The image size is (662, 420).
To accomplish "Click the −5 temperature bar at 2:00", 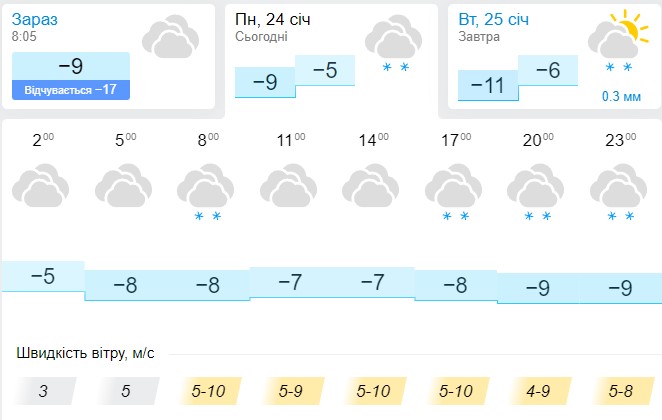I will 43,276.
